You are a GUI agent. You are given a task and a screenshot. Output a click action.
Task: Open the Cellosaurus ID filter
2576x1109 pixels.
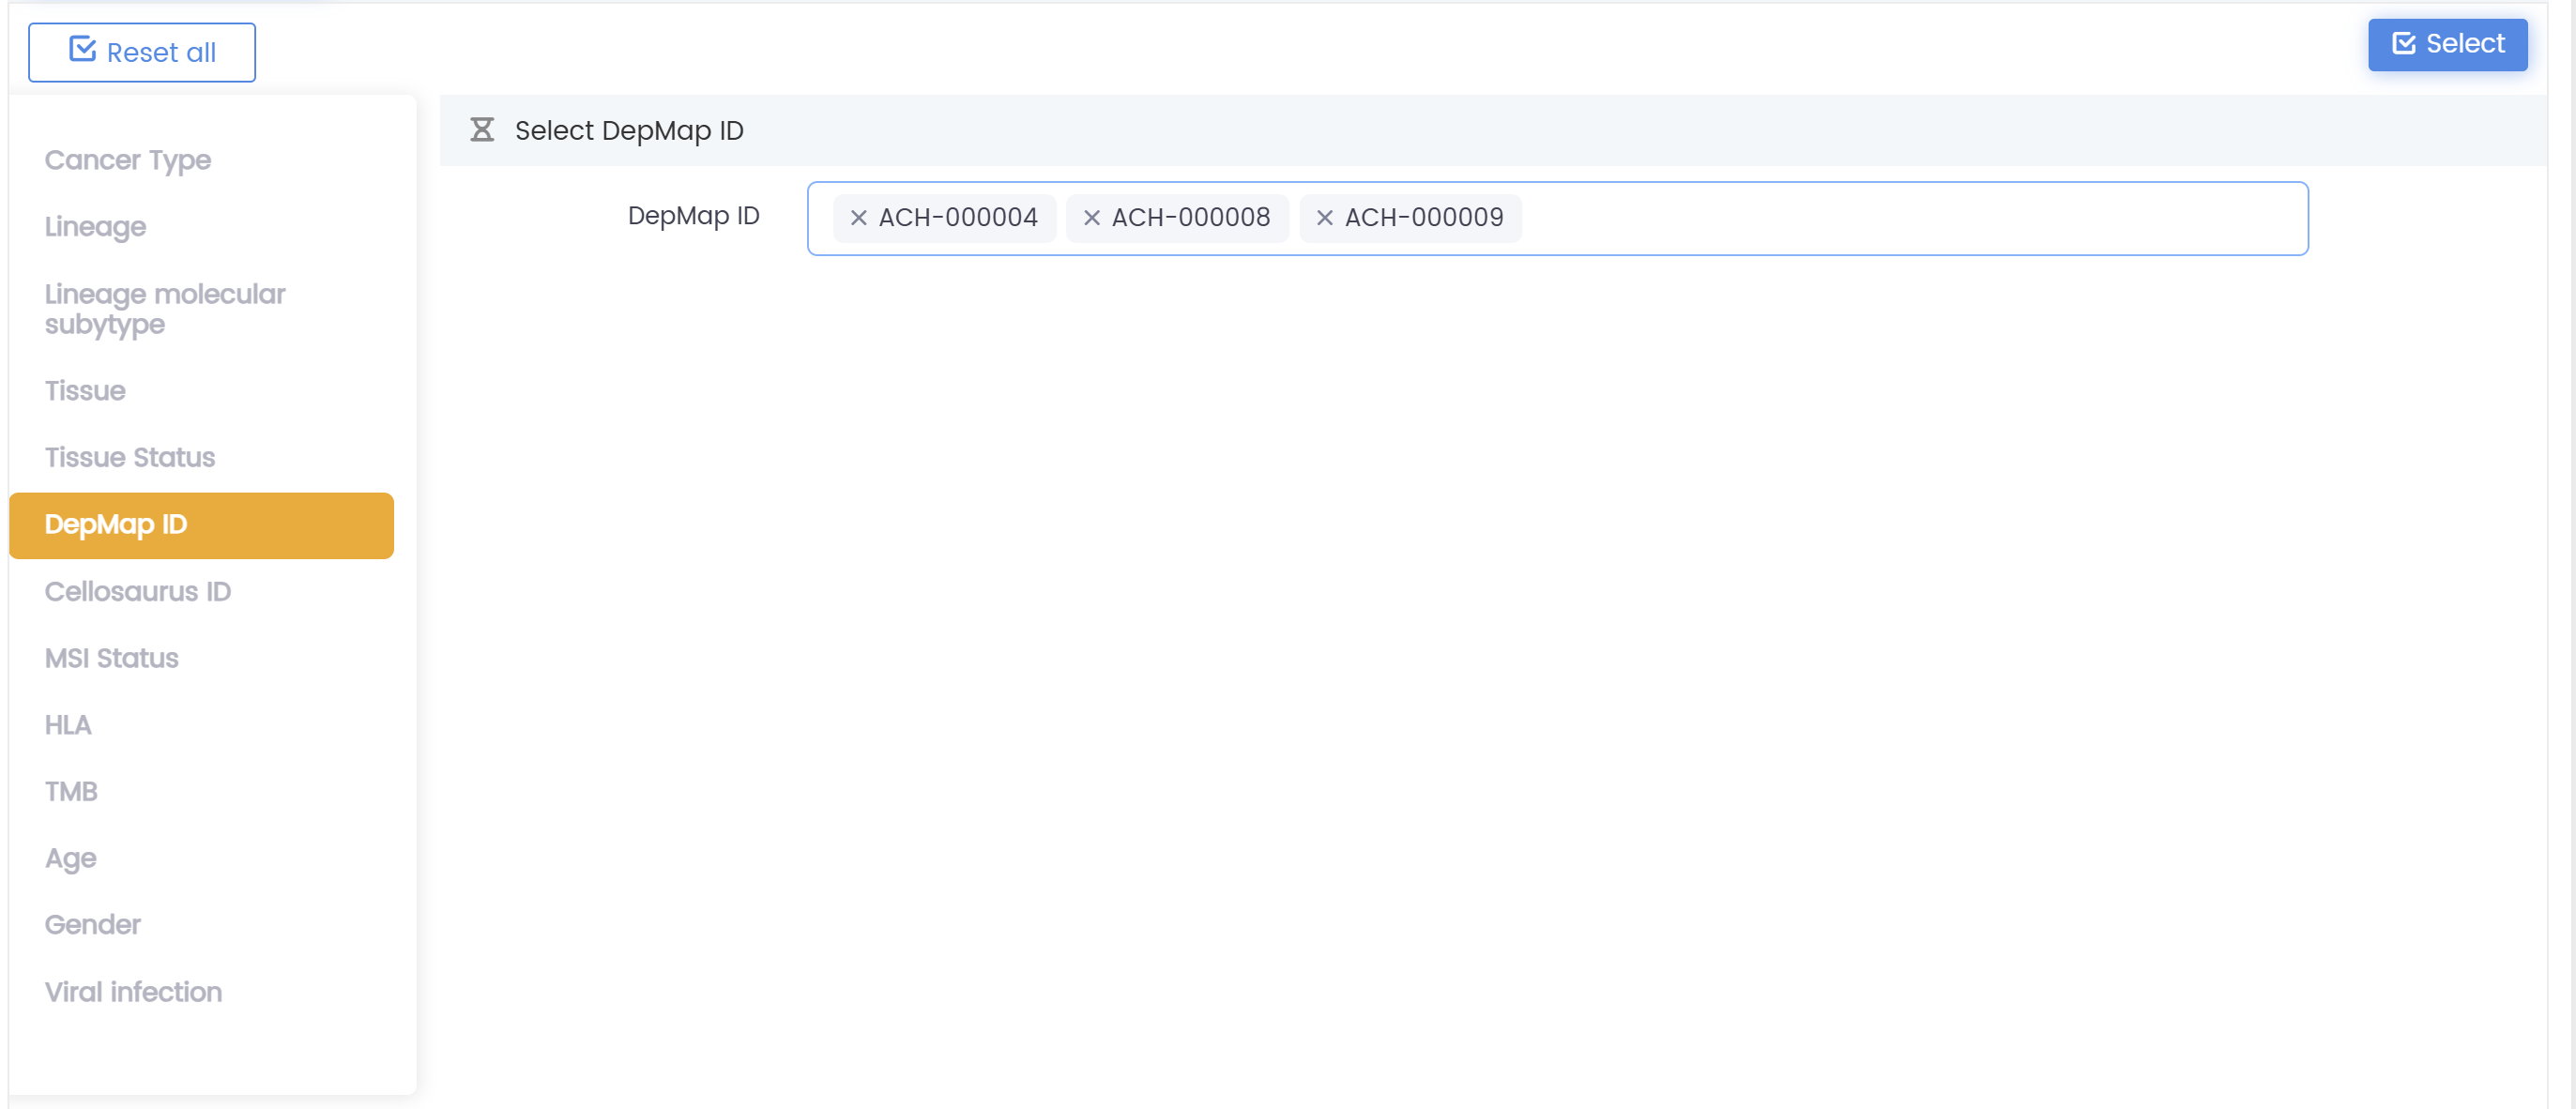pyautogui.click(x=138, y=592)
